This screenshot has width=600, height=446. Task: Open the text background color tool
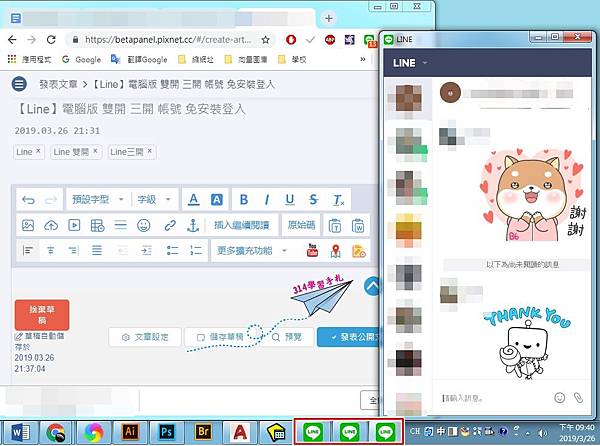(x=217, y=199)
